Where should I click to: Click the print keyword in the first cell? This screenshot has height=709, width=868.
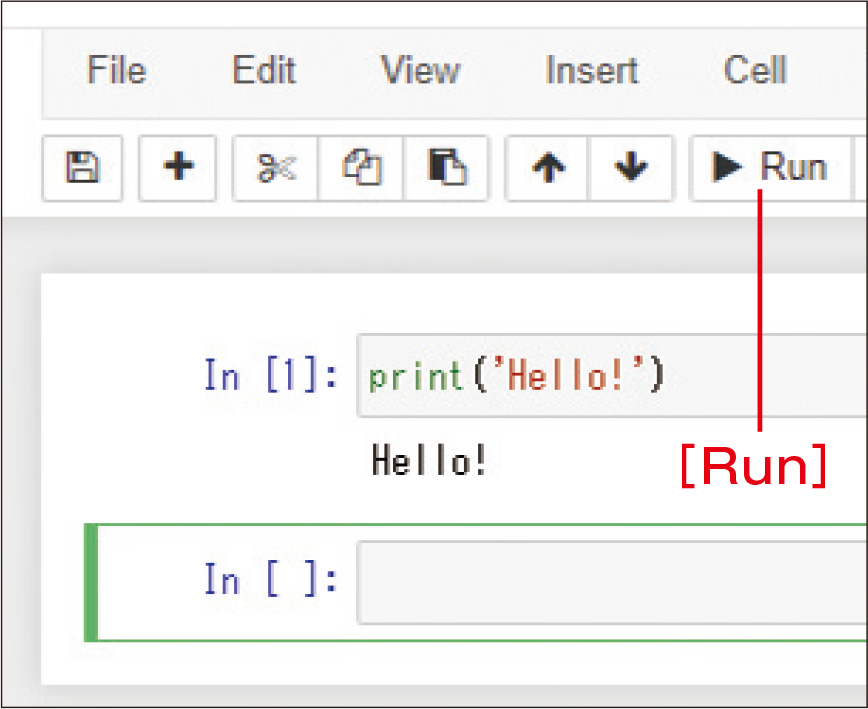(416, 377)
